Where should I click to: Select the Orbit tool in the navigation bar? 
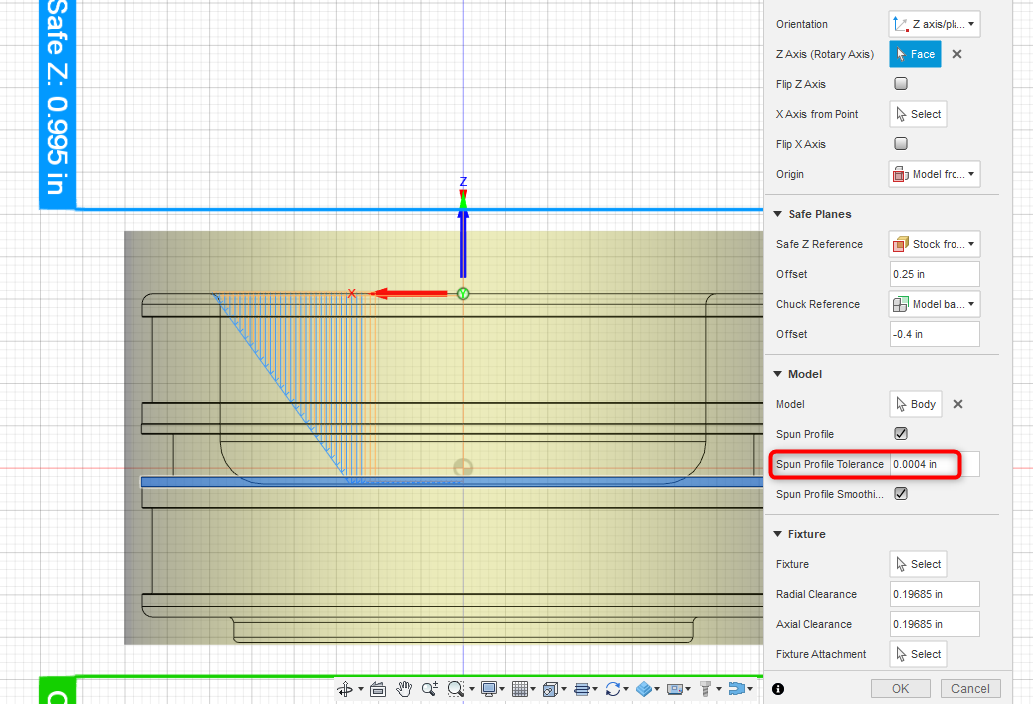tap(347, 688)
